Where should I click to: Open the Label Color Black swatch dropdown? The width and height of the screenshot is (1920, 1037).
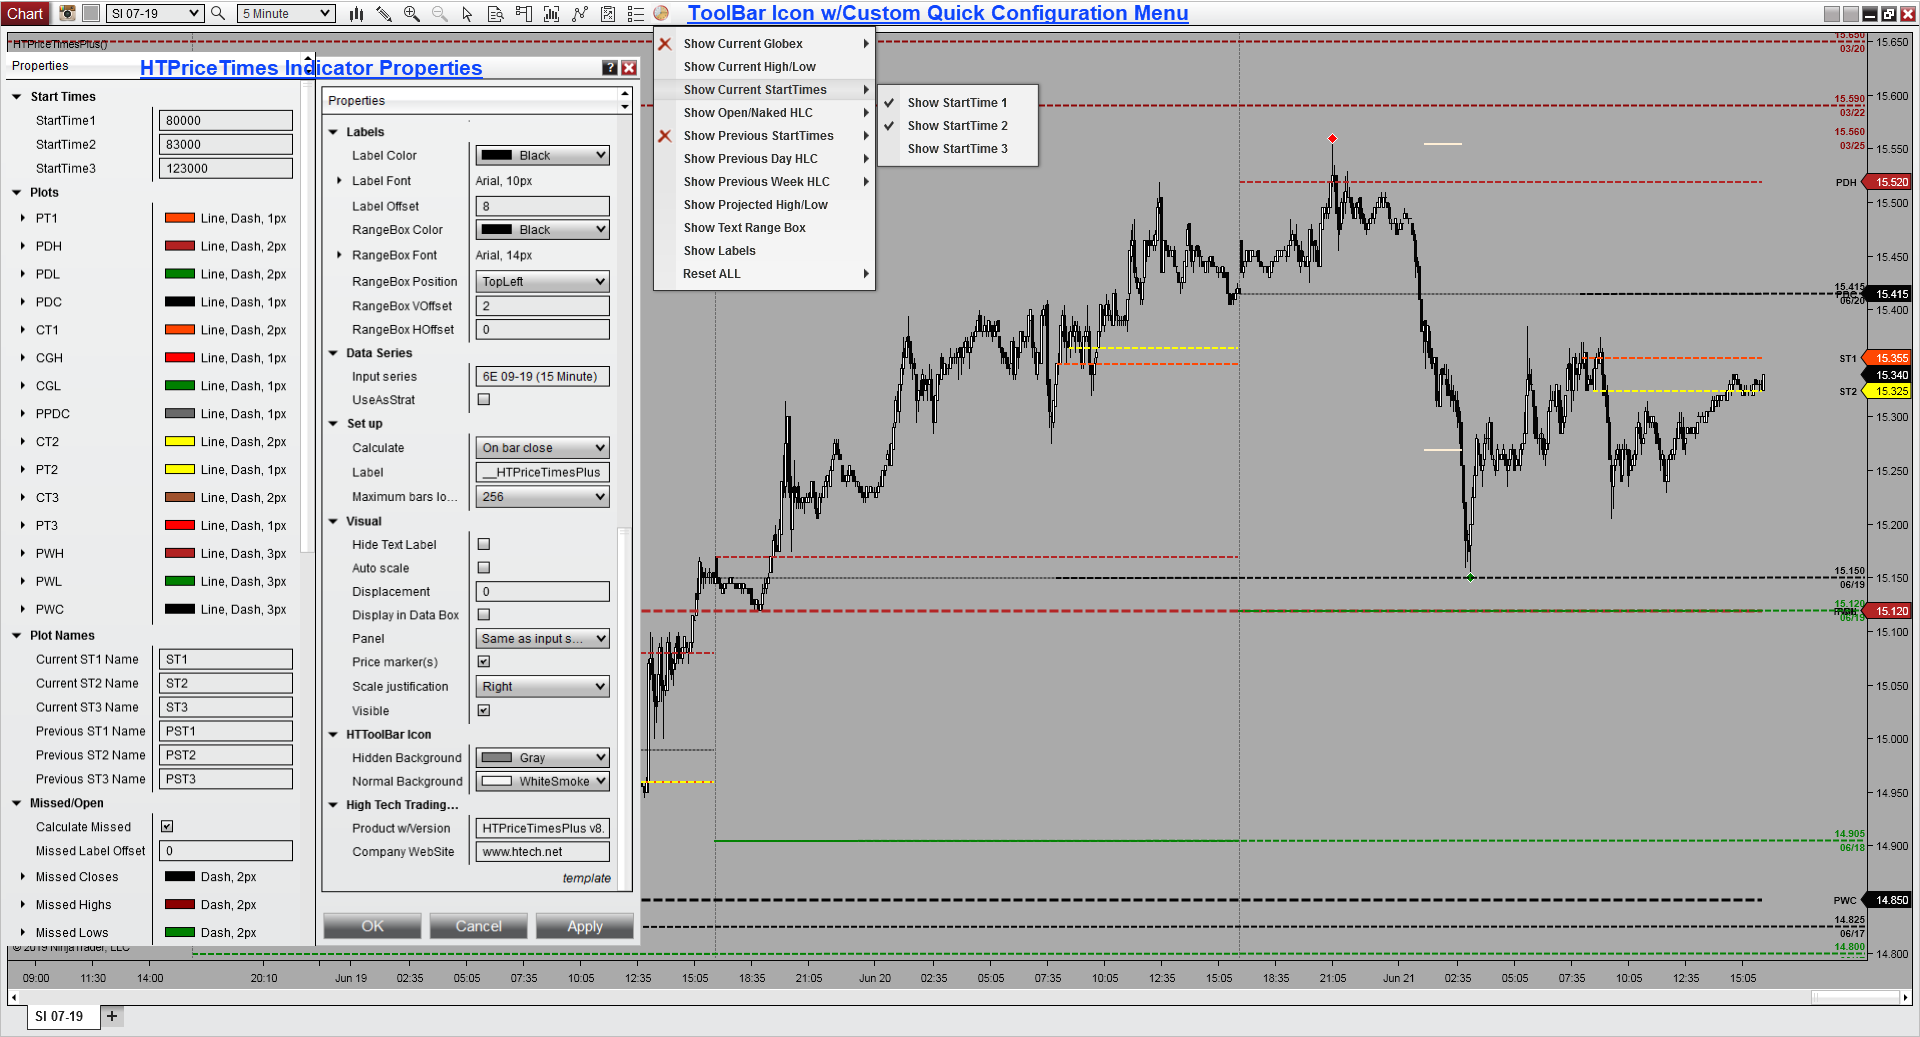click(542, 155)
